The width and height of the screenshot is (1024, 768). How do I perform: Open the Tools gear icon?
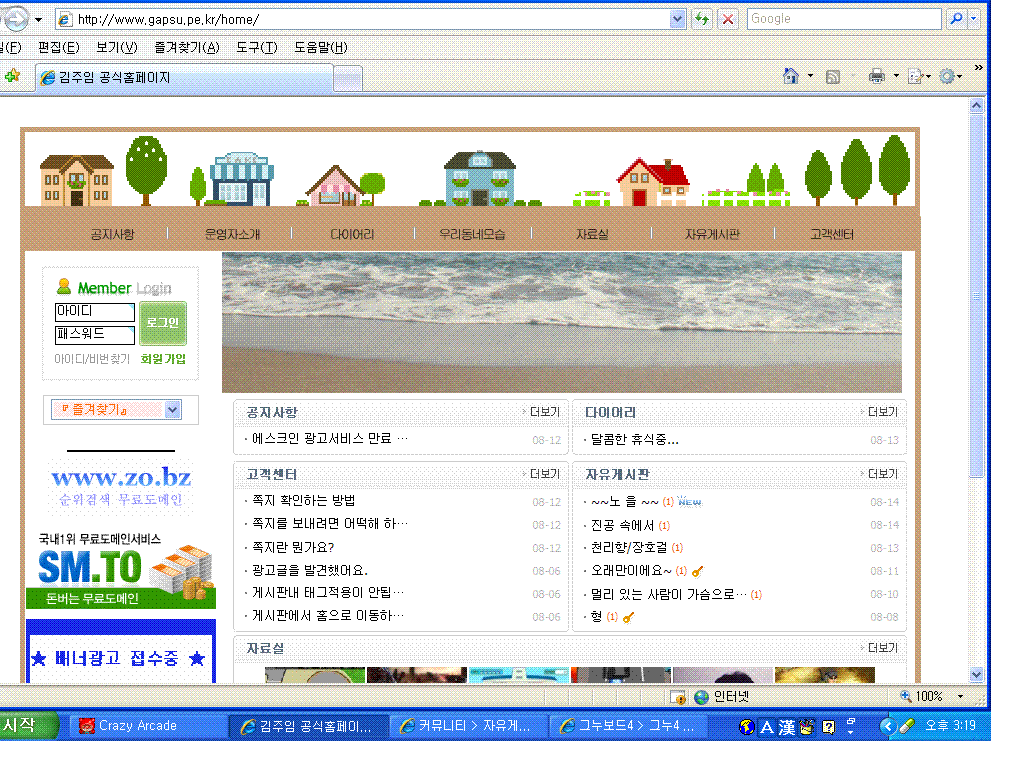pyautogui.click(x=945, y=76)
